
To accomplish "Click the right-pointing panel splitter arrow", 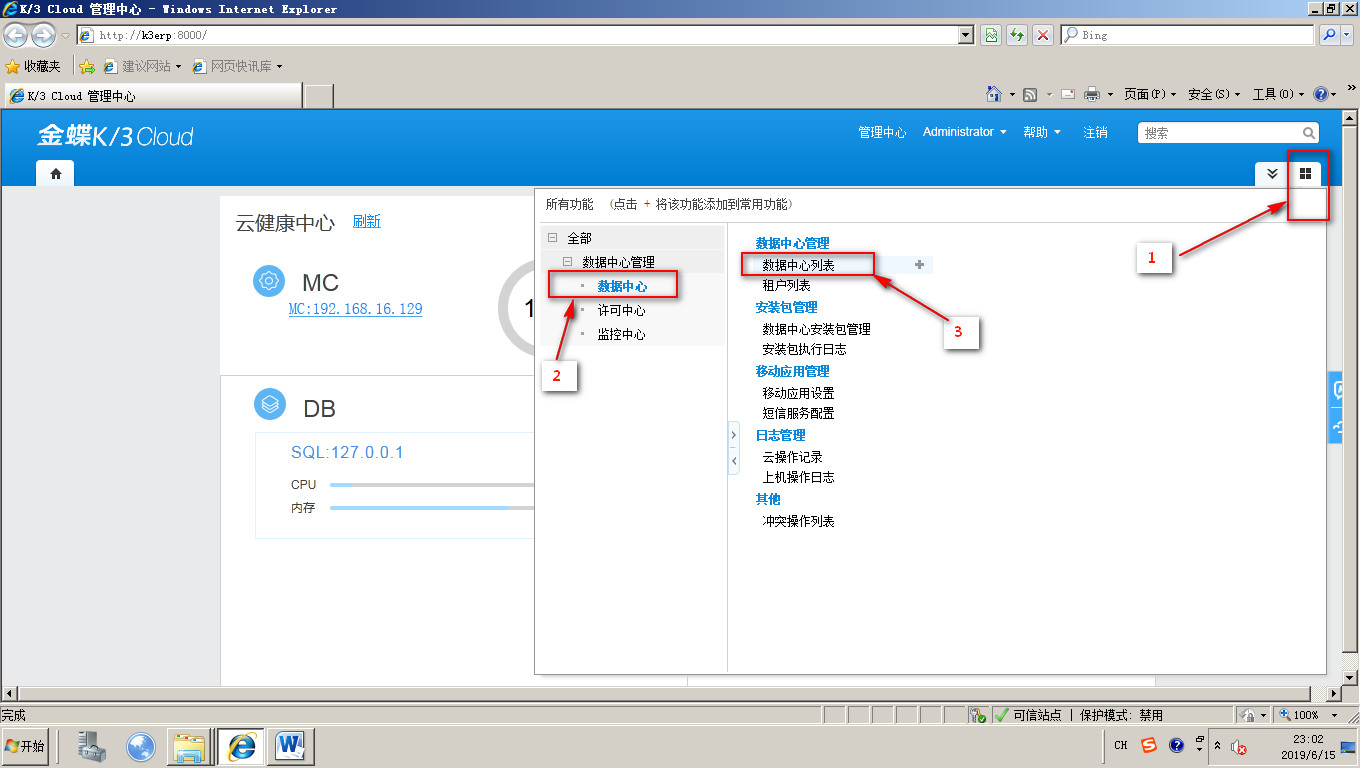I will tap(733, 436).
